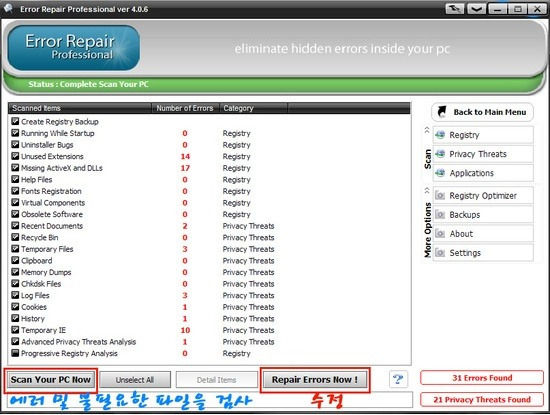Open help with the question mark icon
The height and width of the screenshot is (415, 550).
point(398,379)
